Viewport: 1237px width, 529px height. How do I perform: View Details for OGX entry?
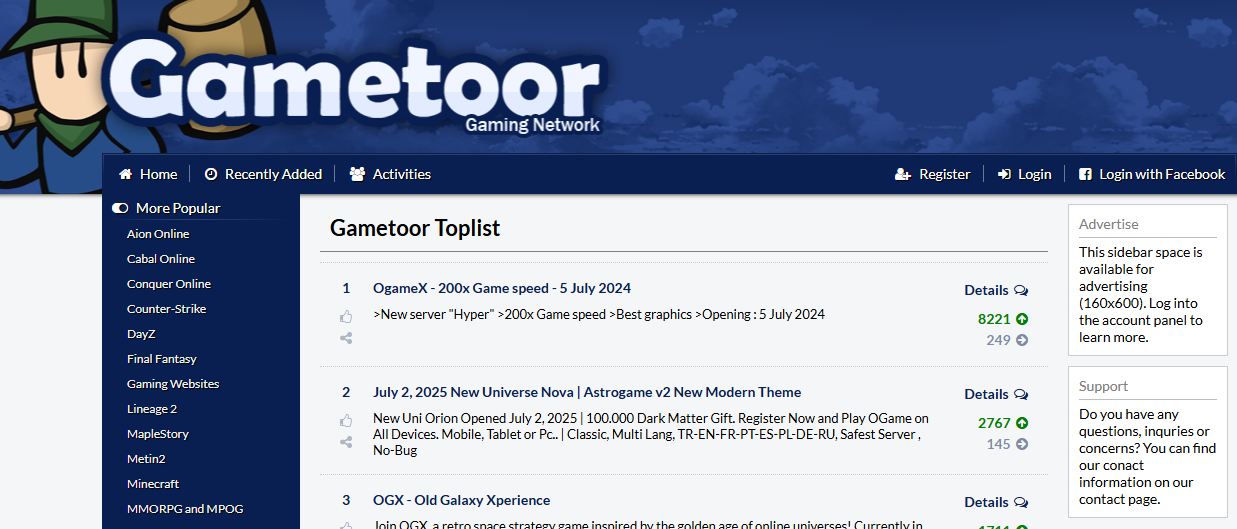point(986,502)
